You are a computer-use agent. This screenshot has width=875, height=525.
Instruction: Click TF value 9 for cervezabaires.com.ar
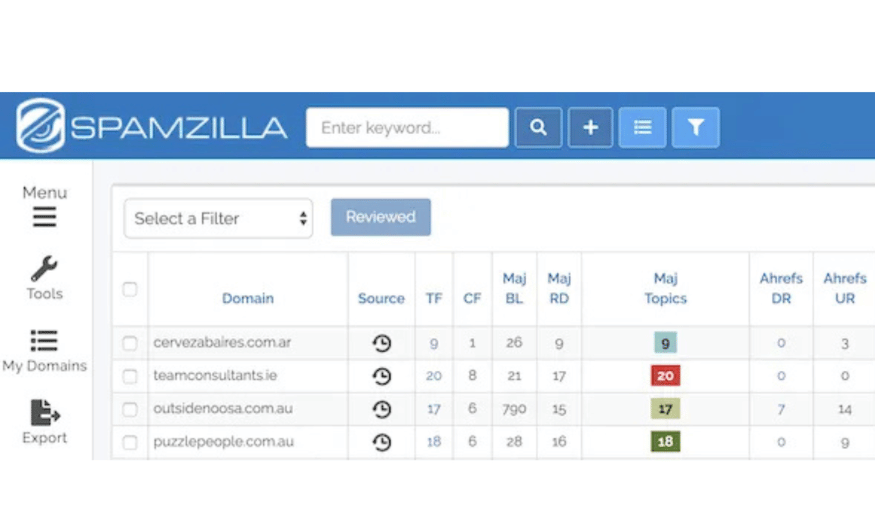pyautogui.click(x=434, y=344)
